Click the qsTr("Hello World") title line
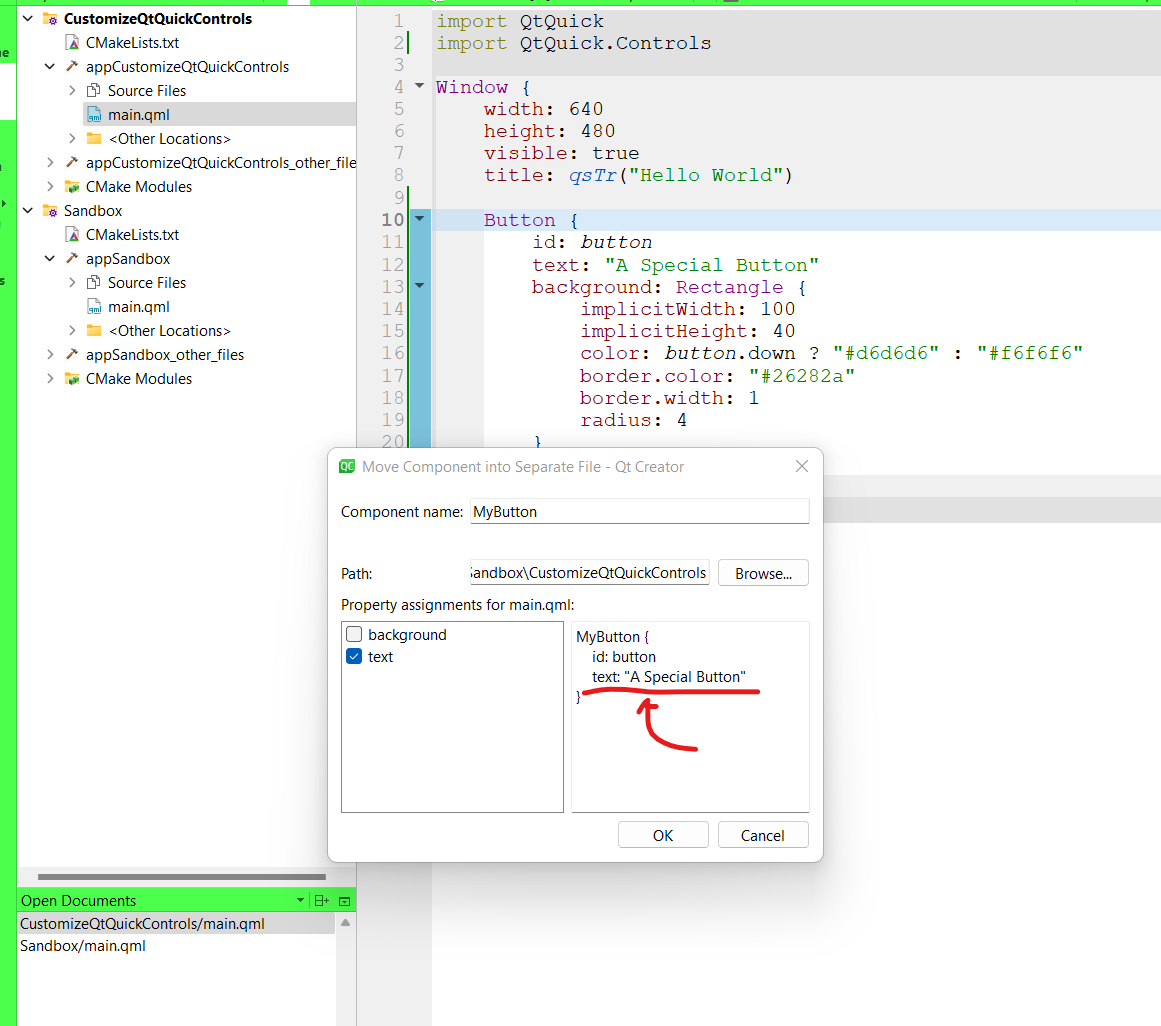Image resolution: width=1161 pixels, height=1026 pixels. [x=638, y=175]
